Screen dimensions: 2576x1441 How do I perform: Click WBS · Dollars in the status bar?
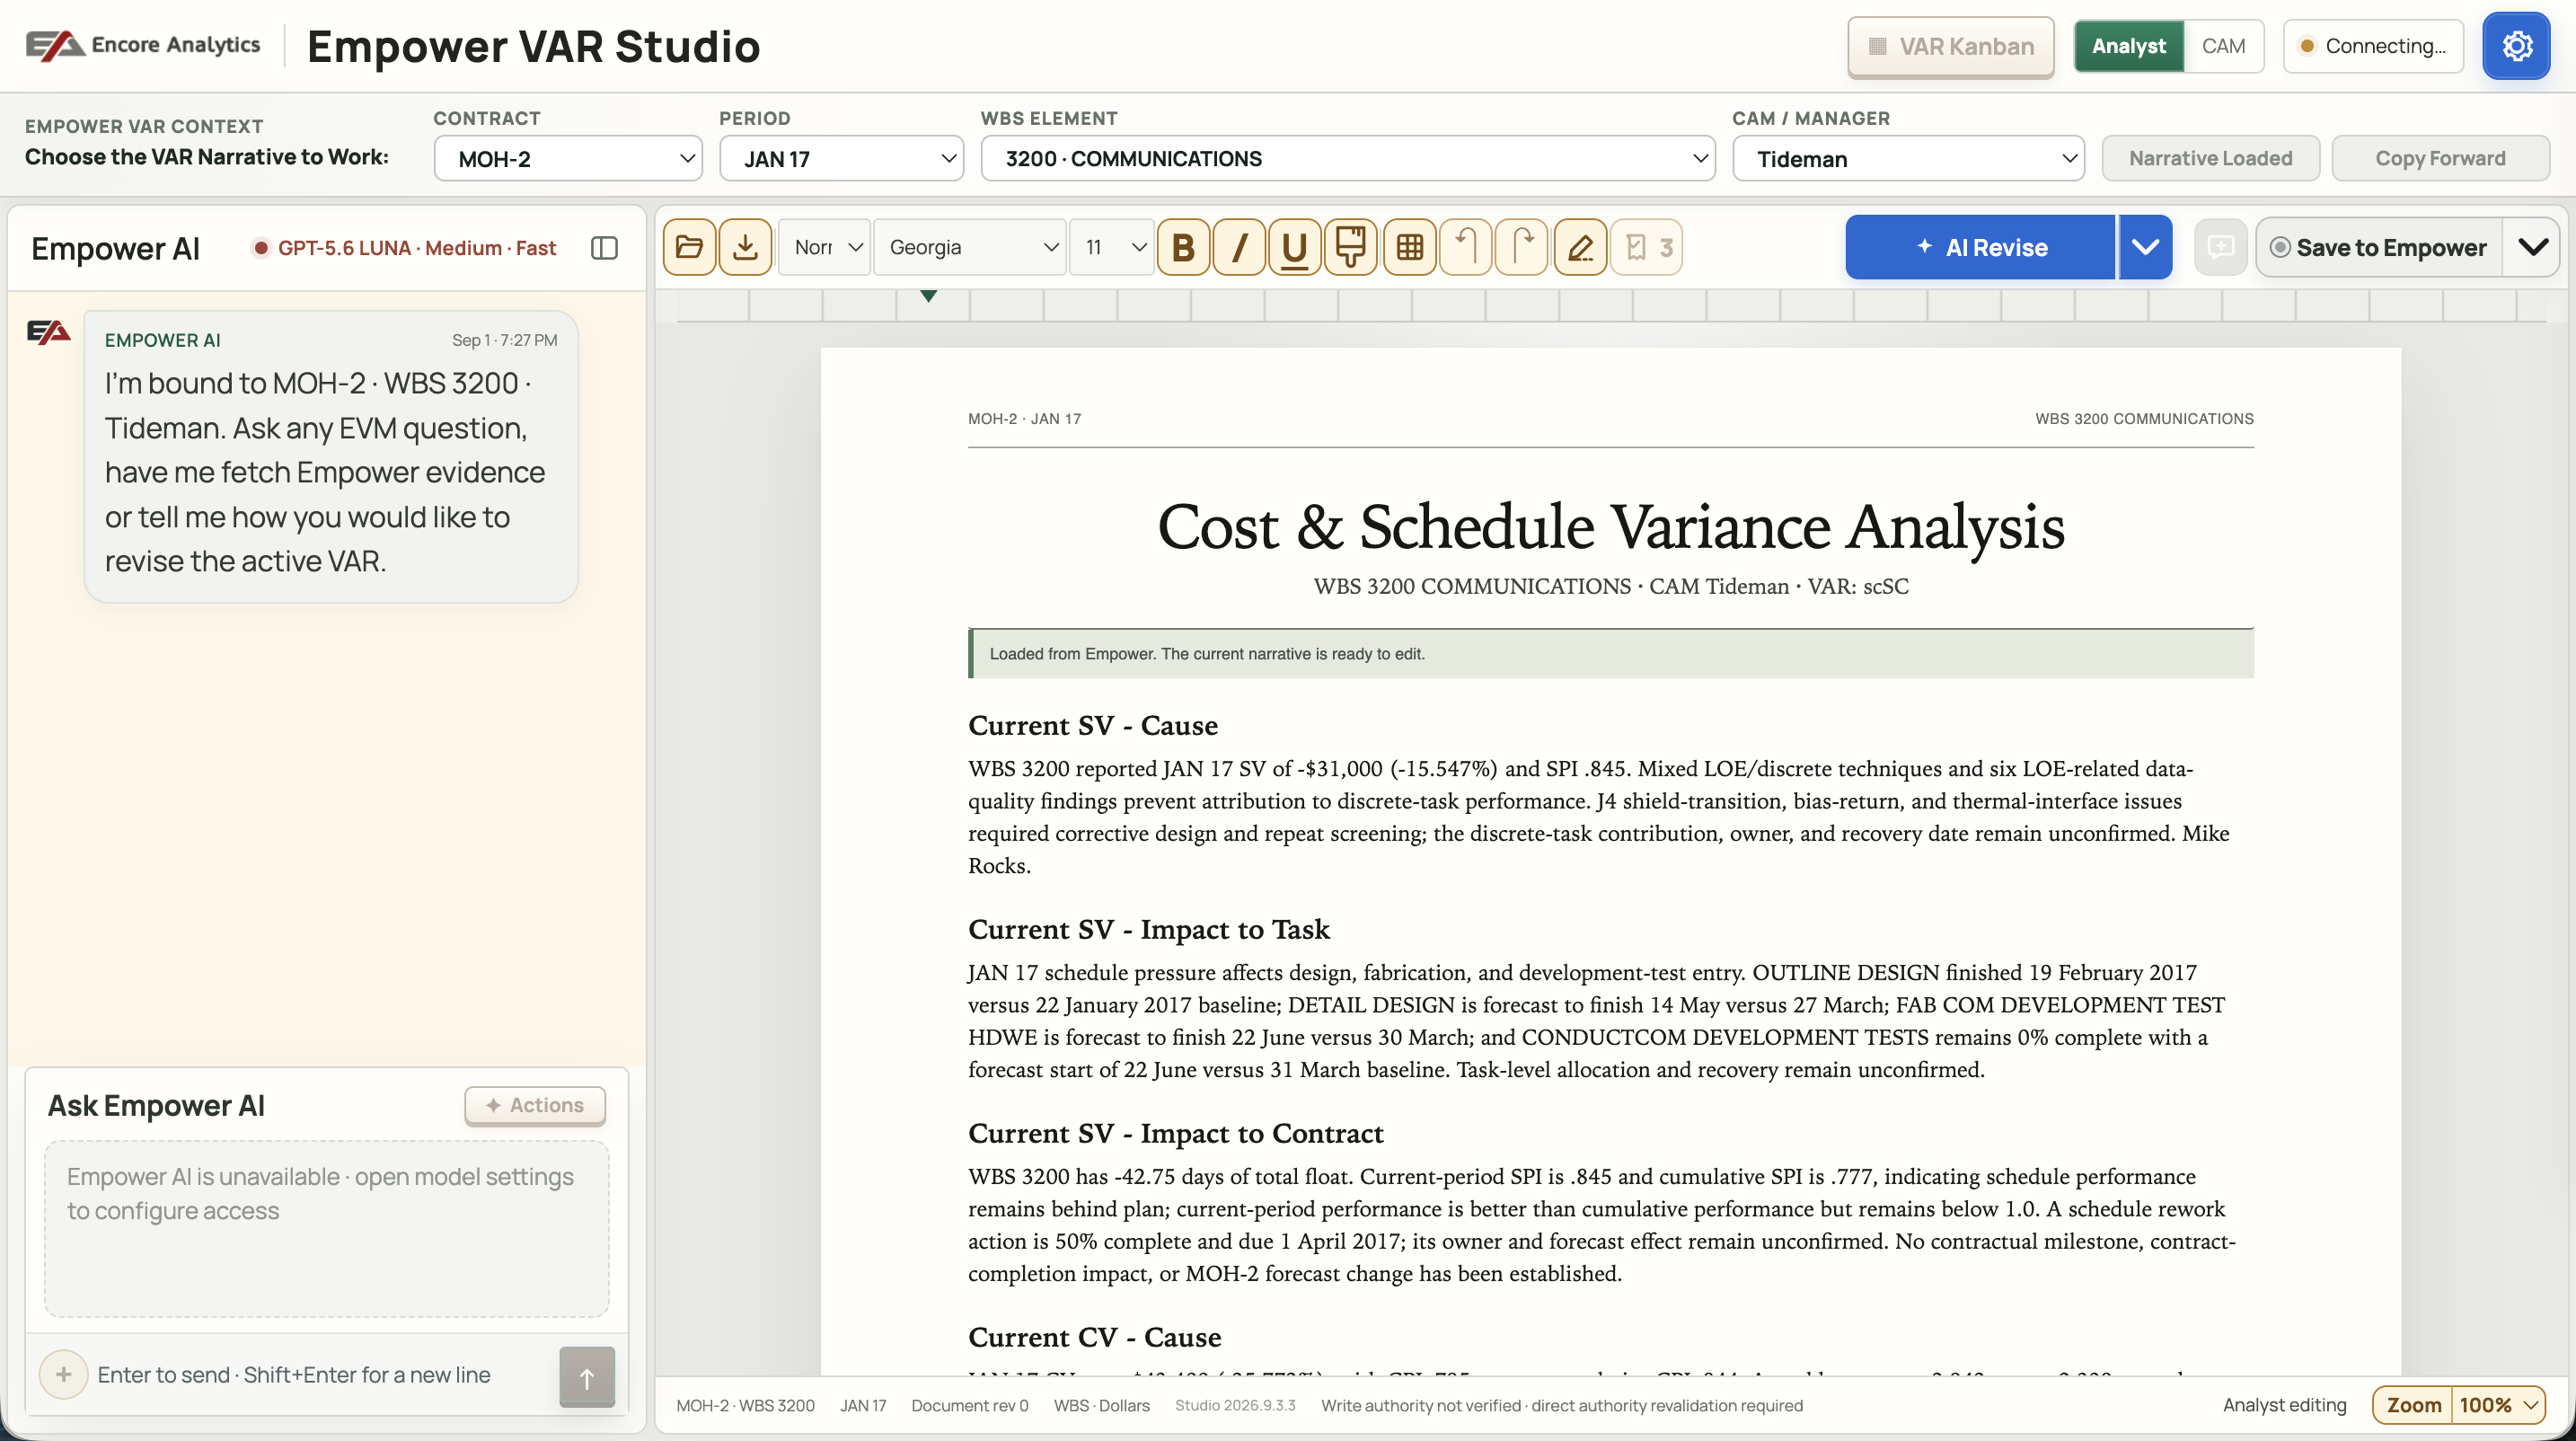click(1101, 1405)
